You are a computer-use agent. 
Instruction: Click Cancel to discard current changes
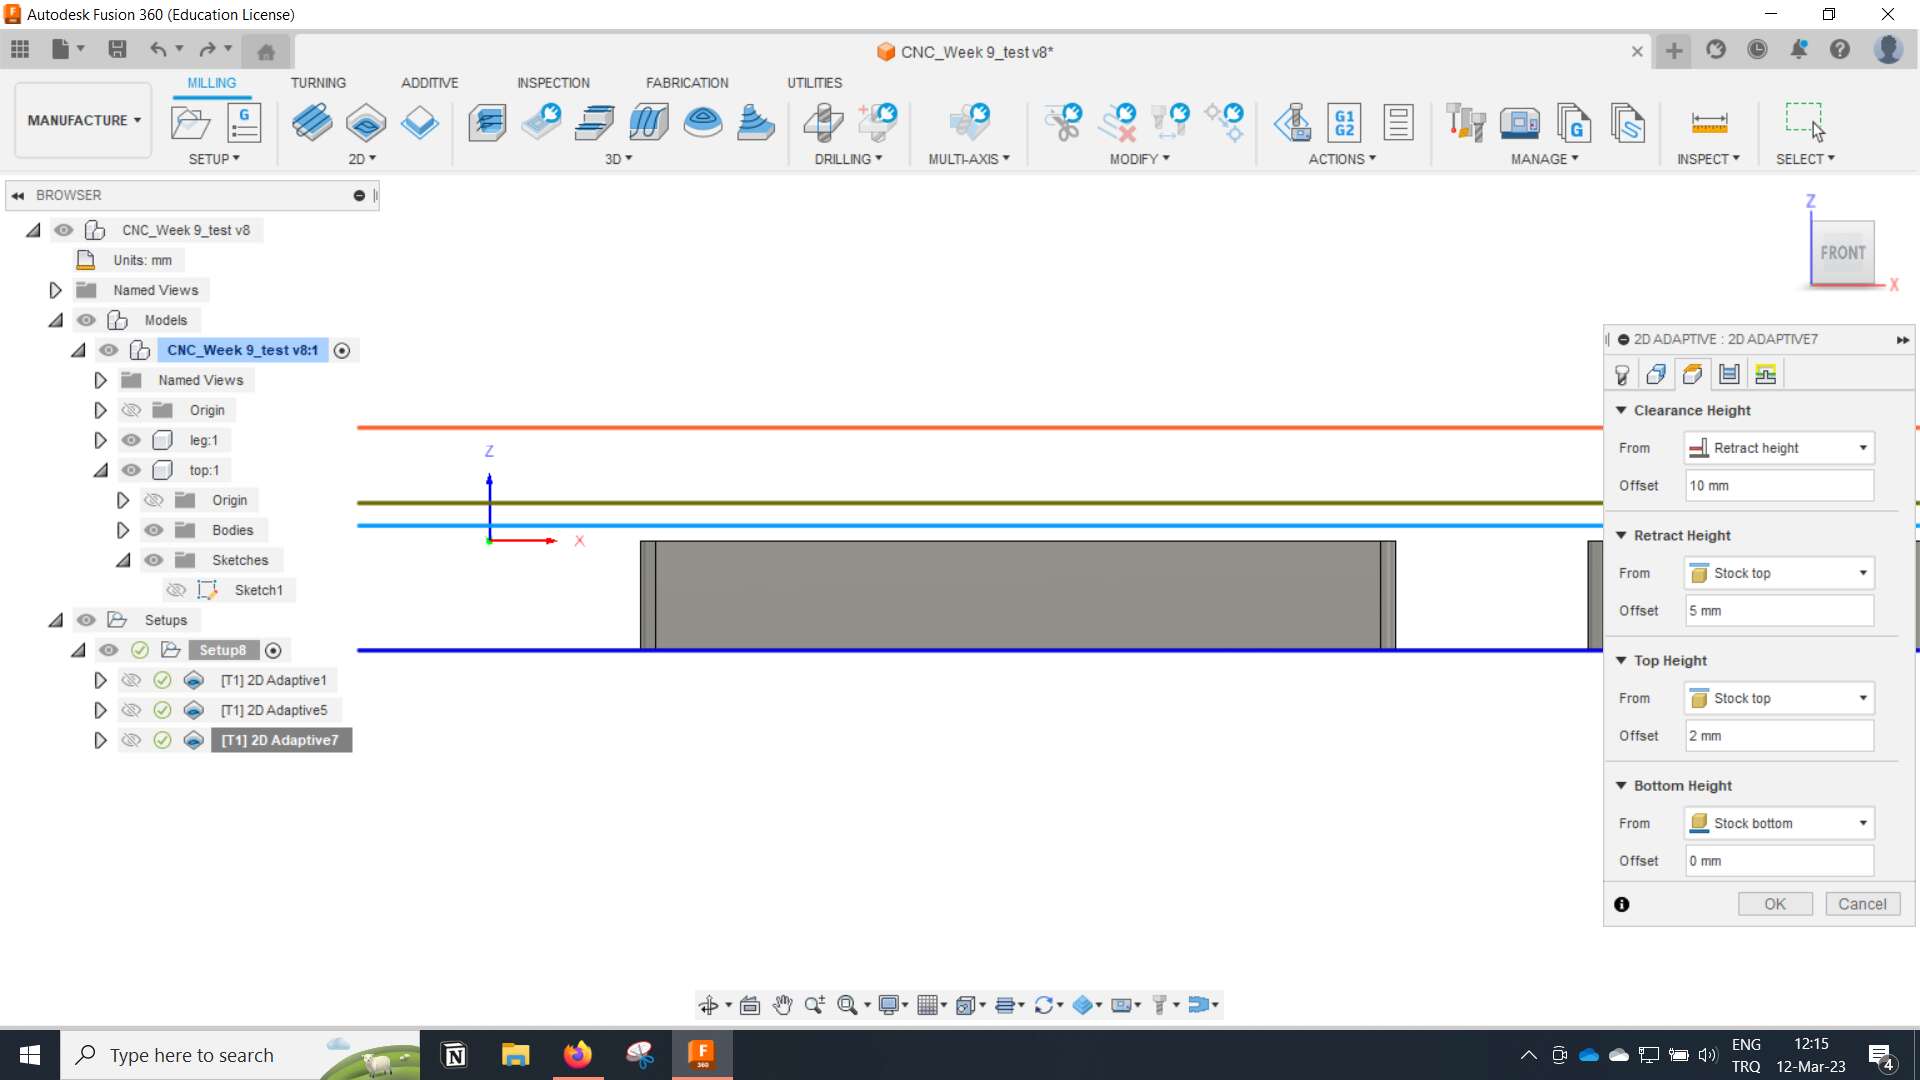[1865, 903]
